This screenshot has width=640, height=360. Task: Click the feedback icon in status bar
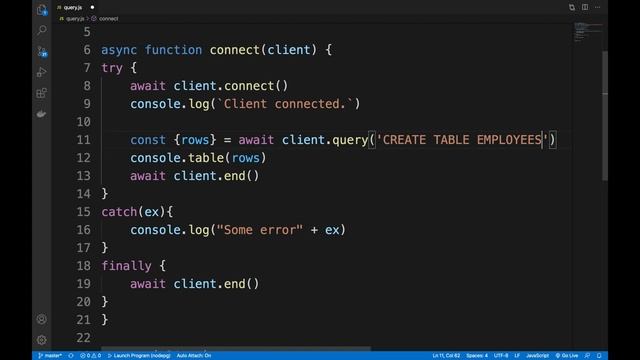[587, 356]
